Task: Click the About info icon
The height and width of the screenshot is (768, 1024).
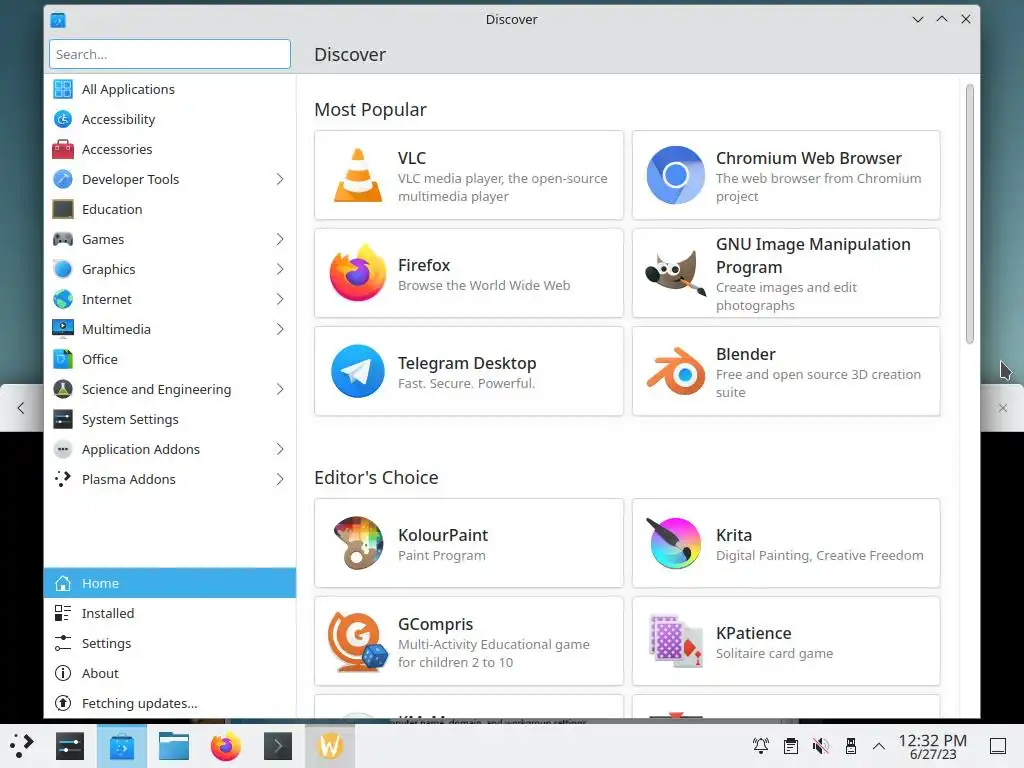Action: tap(63, 673)
